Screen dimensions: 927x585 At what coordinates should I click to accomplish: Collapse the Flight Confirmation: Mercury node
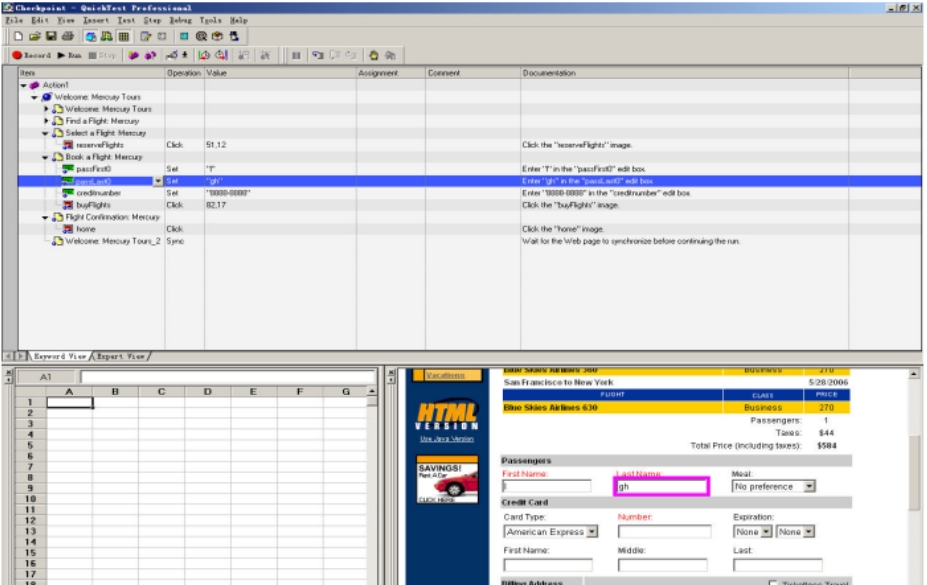pyautogui.click(x=46, y=217)
